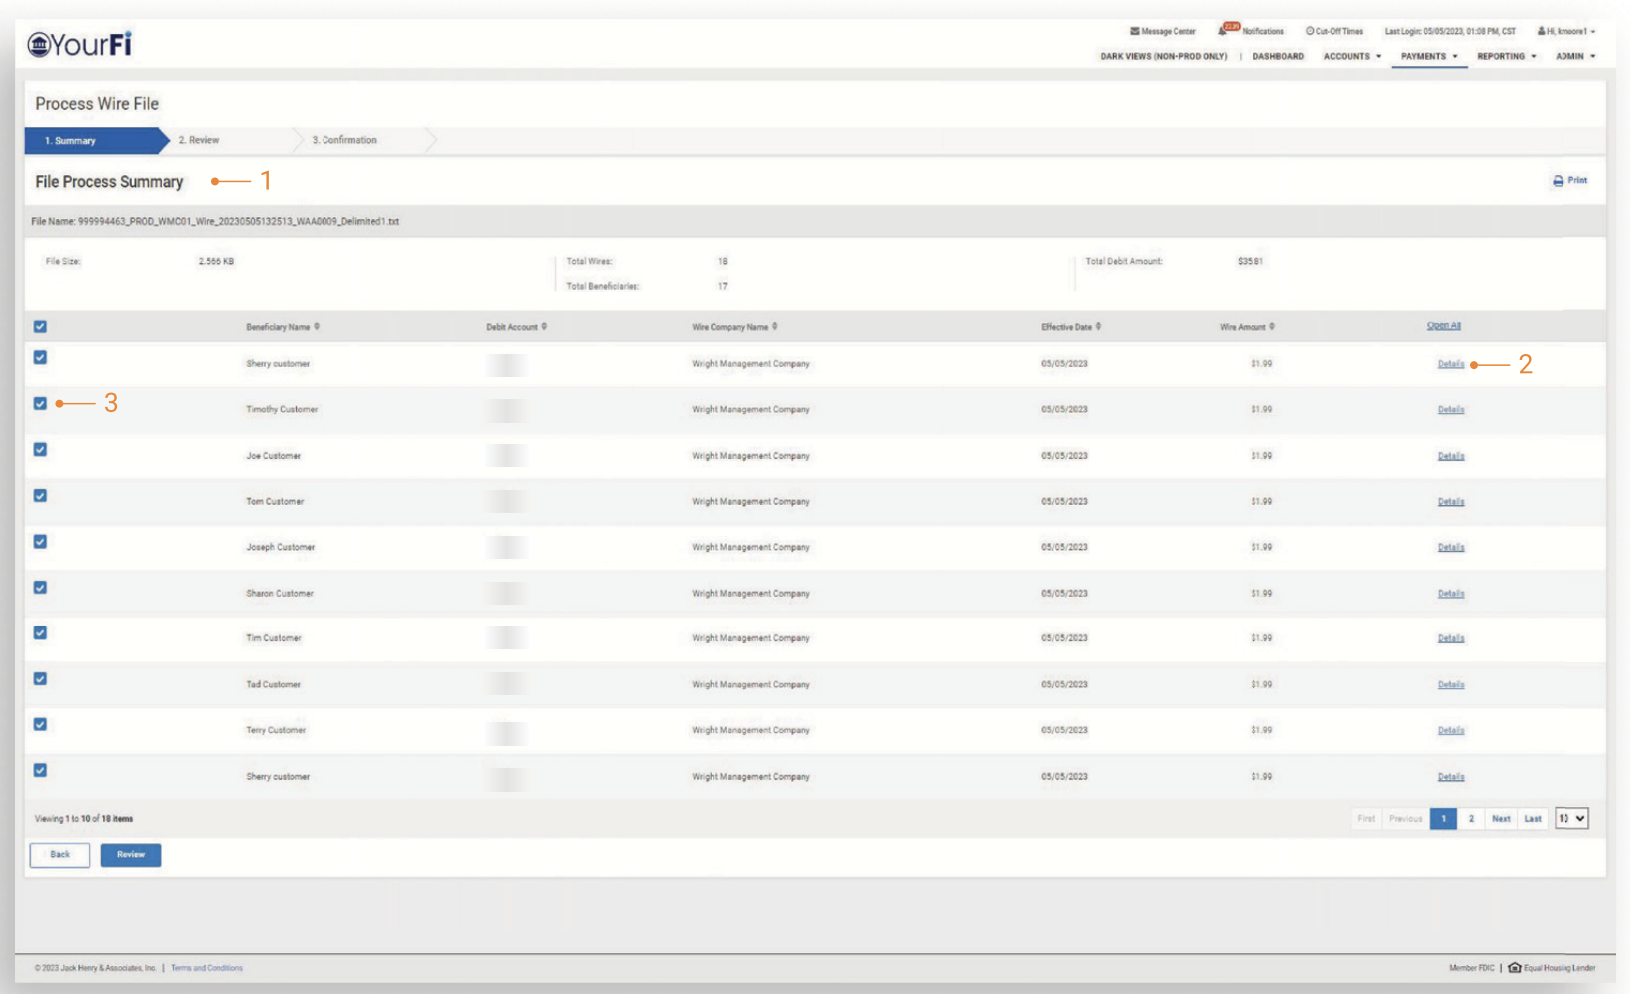Image resolution: width=1630 pixels, height=994 pixels.
Task: Open Message Center envelope icon
Action: (x=1134, y=31)
